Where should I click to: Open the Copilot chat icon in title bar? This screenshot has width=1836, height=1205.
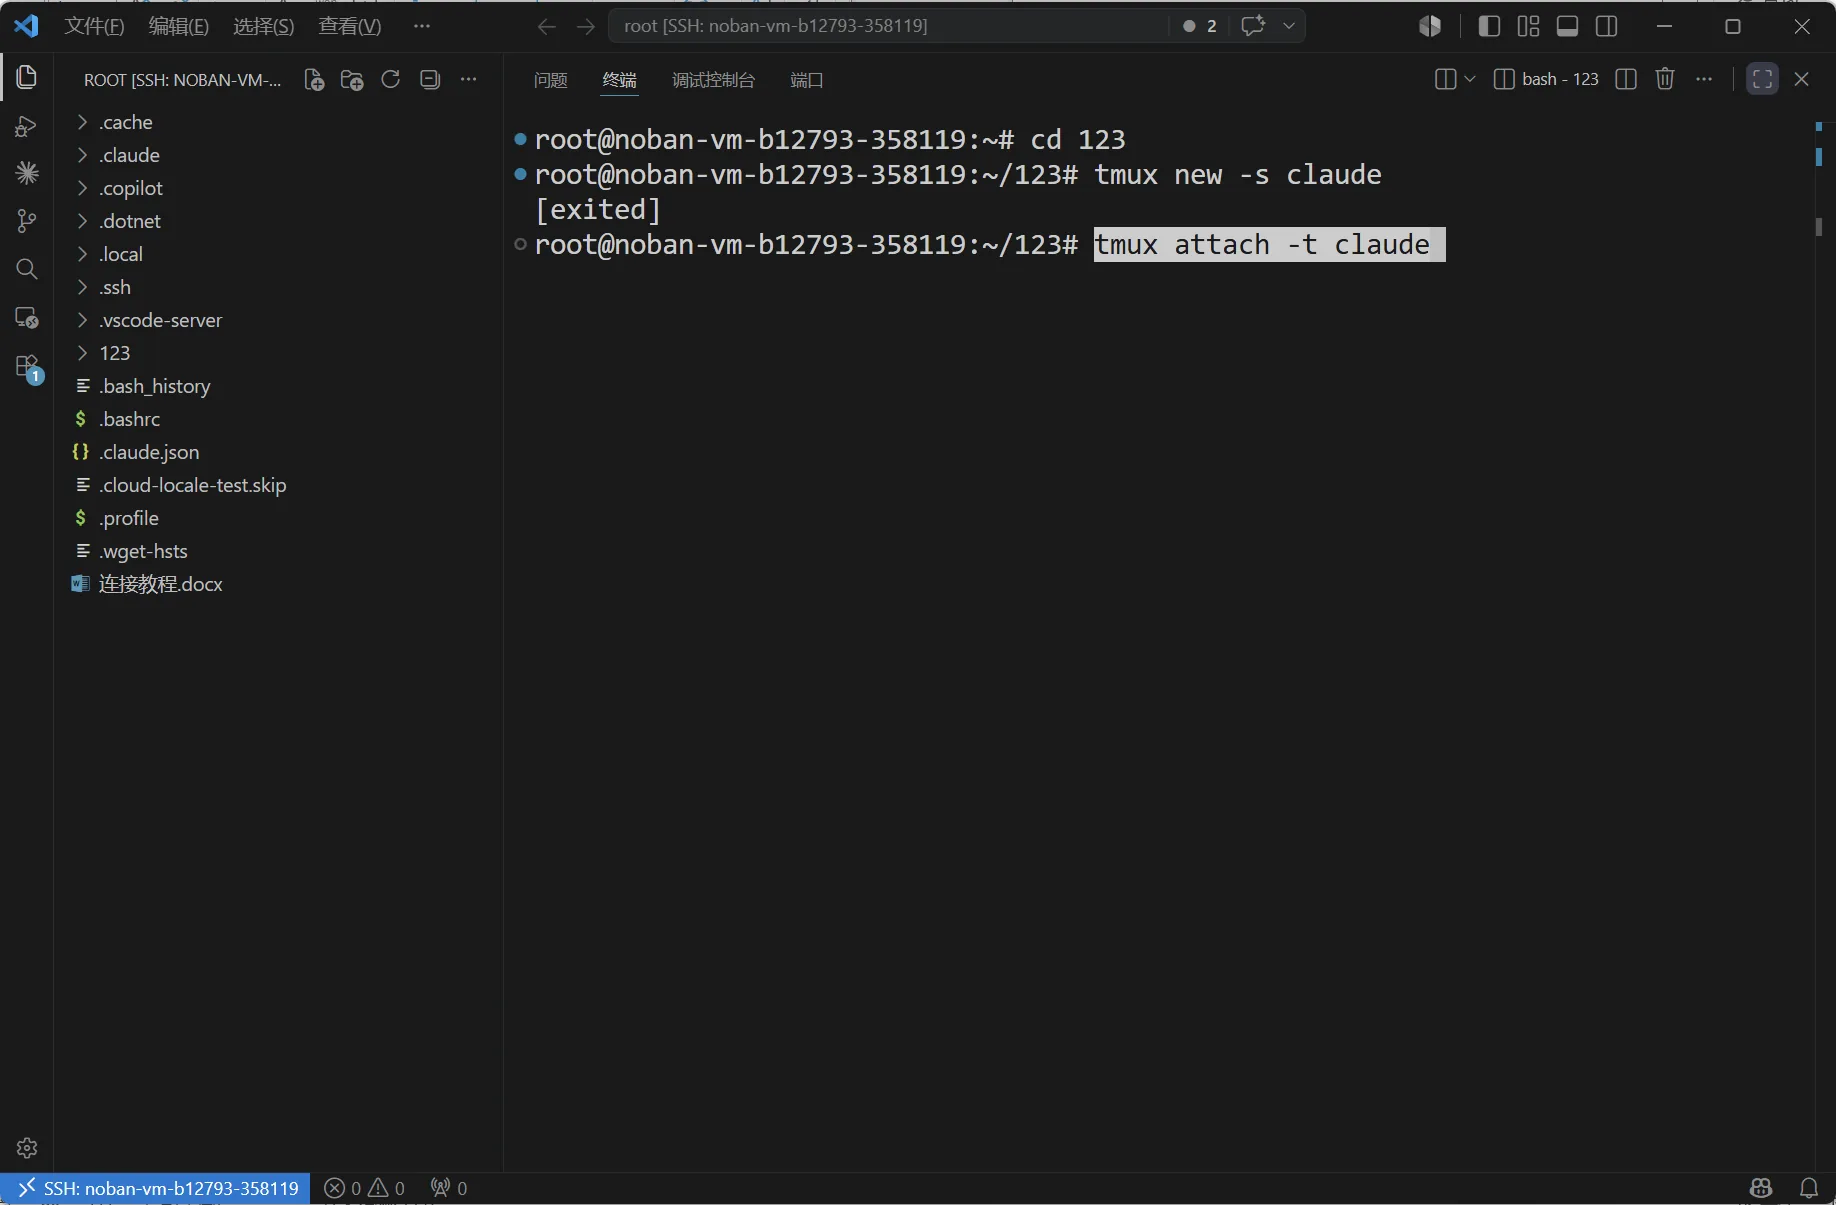pyautogui.click(x=1253, y=26)
